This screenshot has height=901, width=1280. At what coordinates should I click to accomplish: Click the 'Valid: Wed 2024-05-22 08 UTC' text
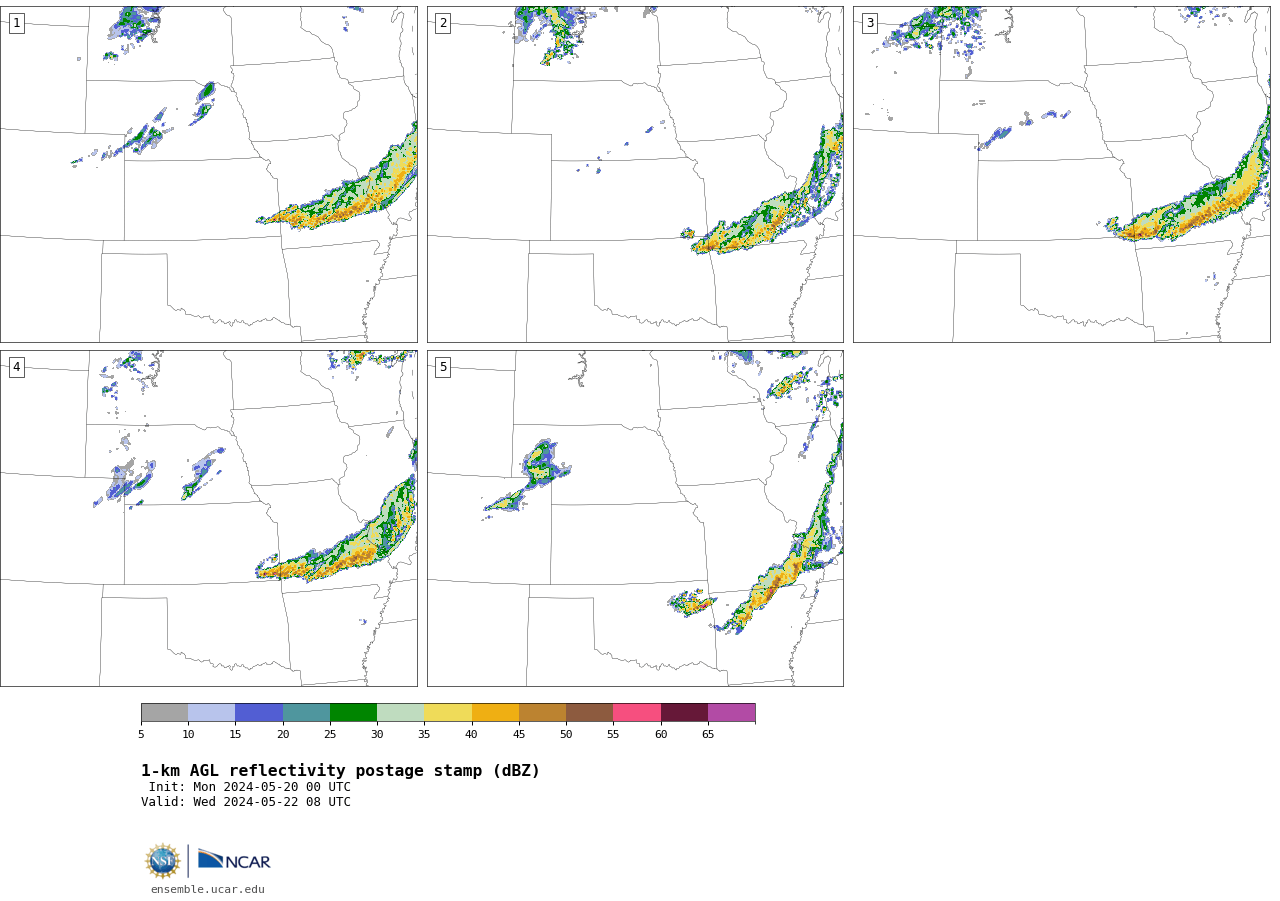[x=246, y=802]
